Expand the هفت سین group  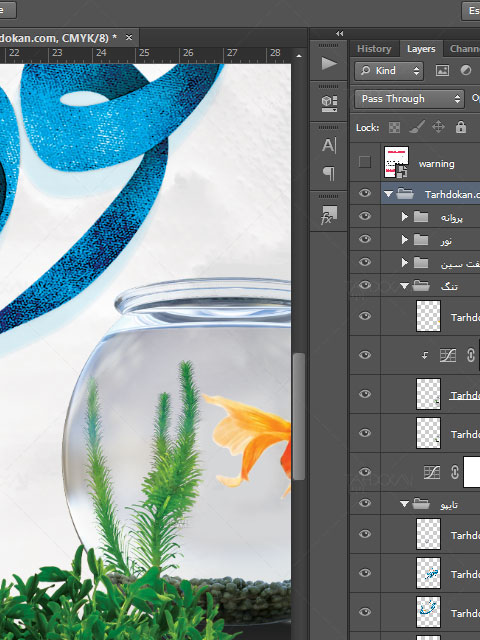click(404, 262)
